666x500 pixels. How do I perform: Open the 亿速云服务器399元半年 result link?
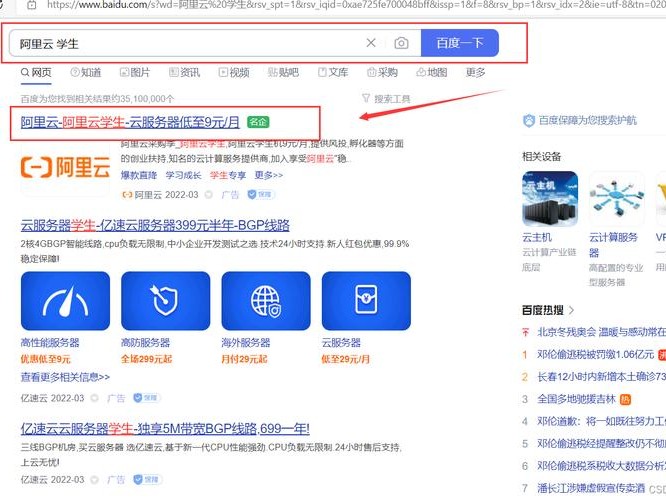pos(155,225)
